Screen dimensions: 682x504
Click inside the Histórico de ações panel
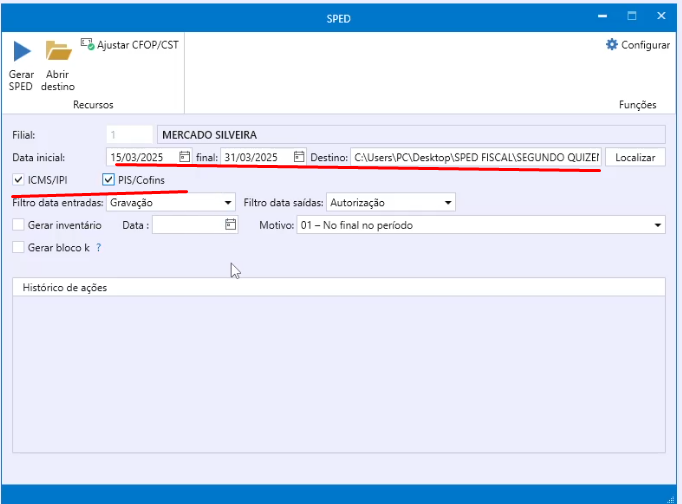[x=338, y=380]
